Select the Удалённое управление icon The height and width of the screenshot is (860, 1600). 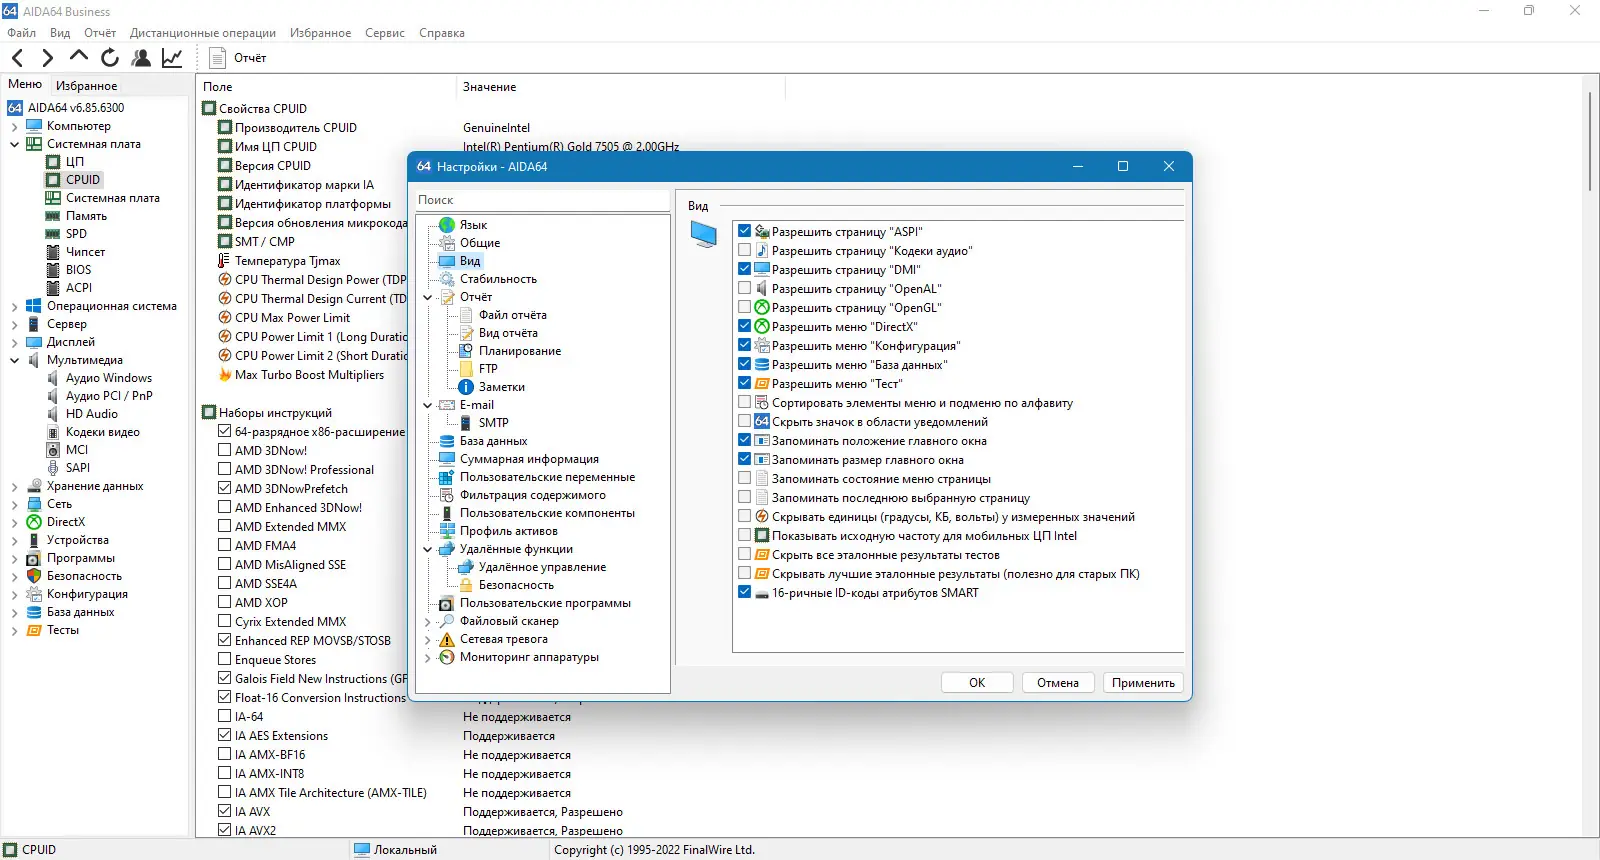pyautogui.click(x=466, y=567)
